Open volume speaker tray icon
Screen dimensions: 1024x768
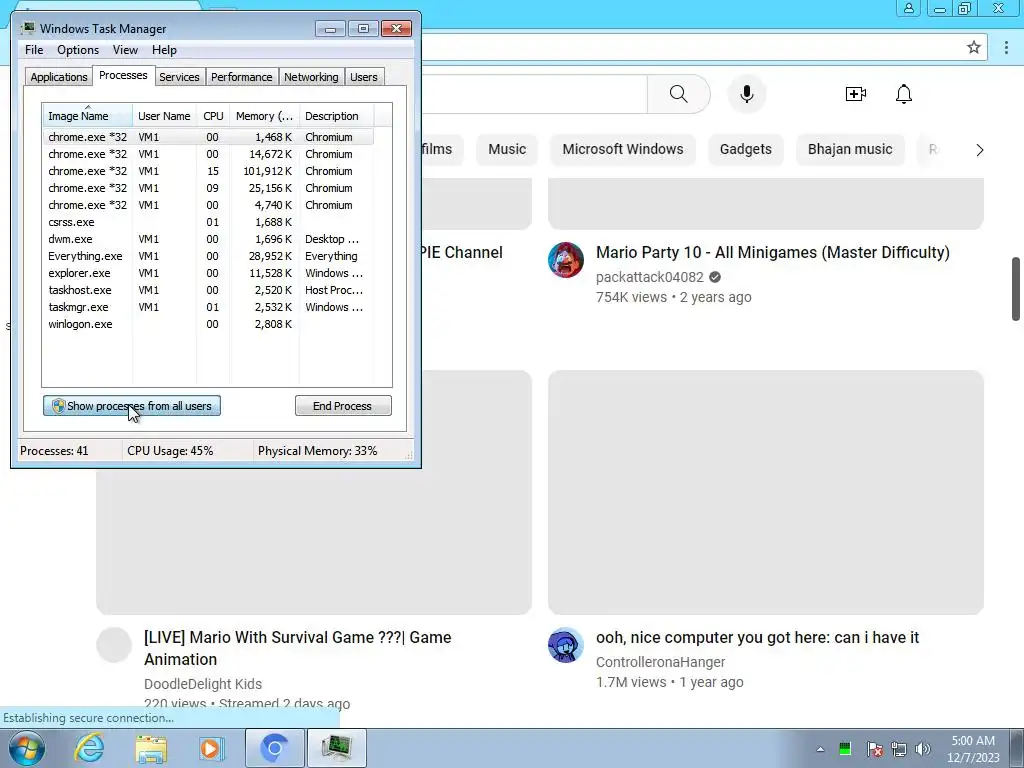click(x=923, y=749)
